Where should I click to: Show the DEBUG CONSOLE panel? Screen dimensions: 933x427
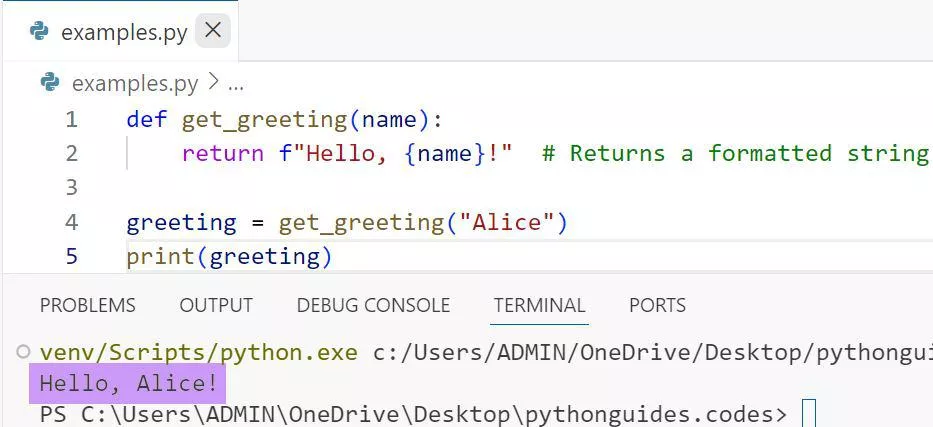point(373,305)
